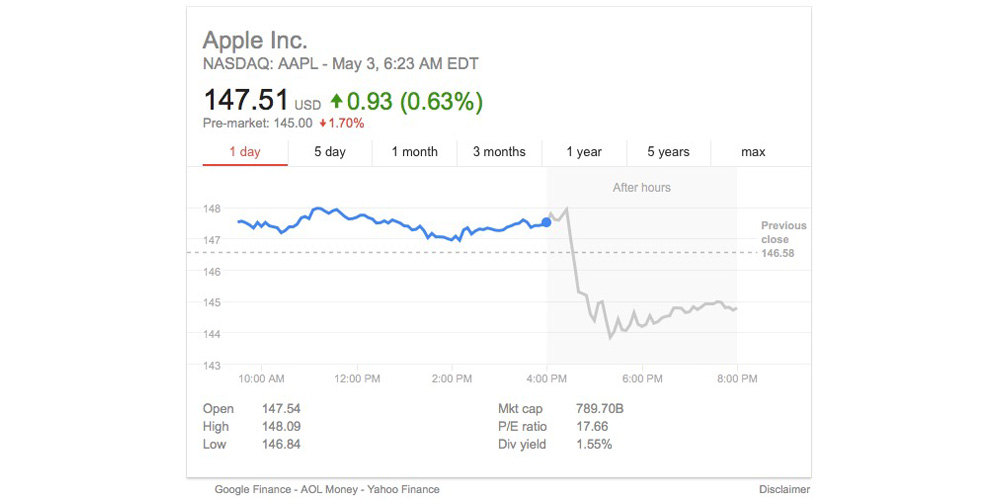This screenshot has width=1000, height=500.
Task: Click the Disclaimer link
Action: (784, 490)
